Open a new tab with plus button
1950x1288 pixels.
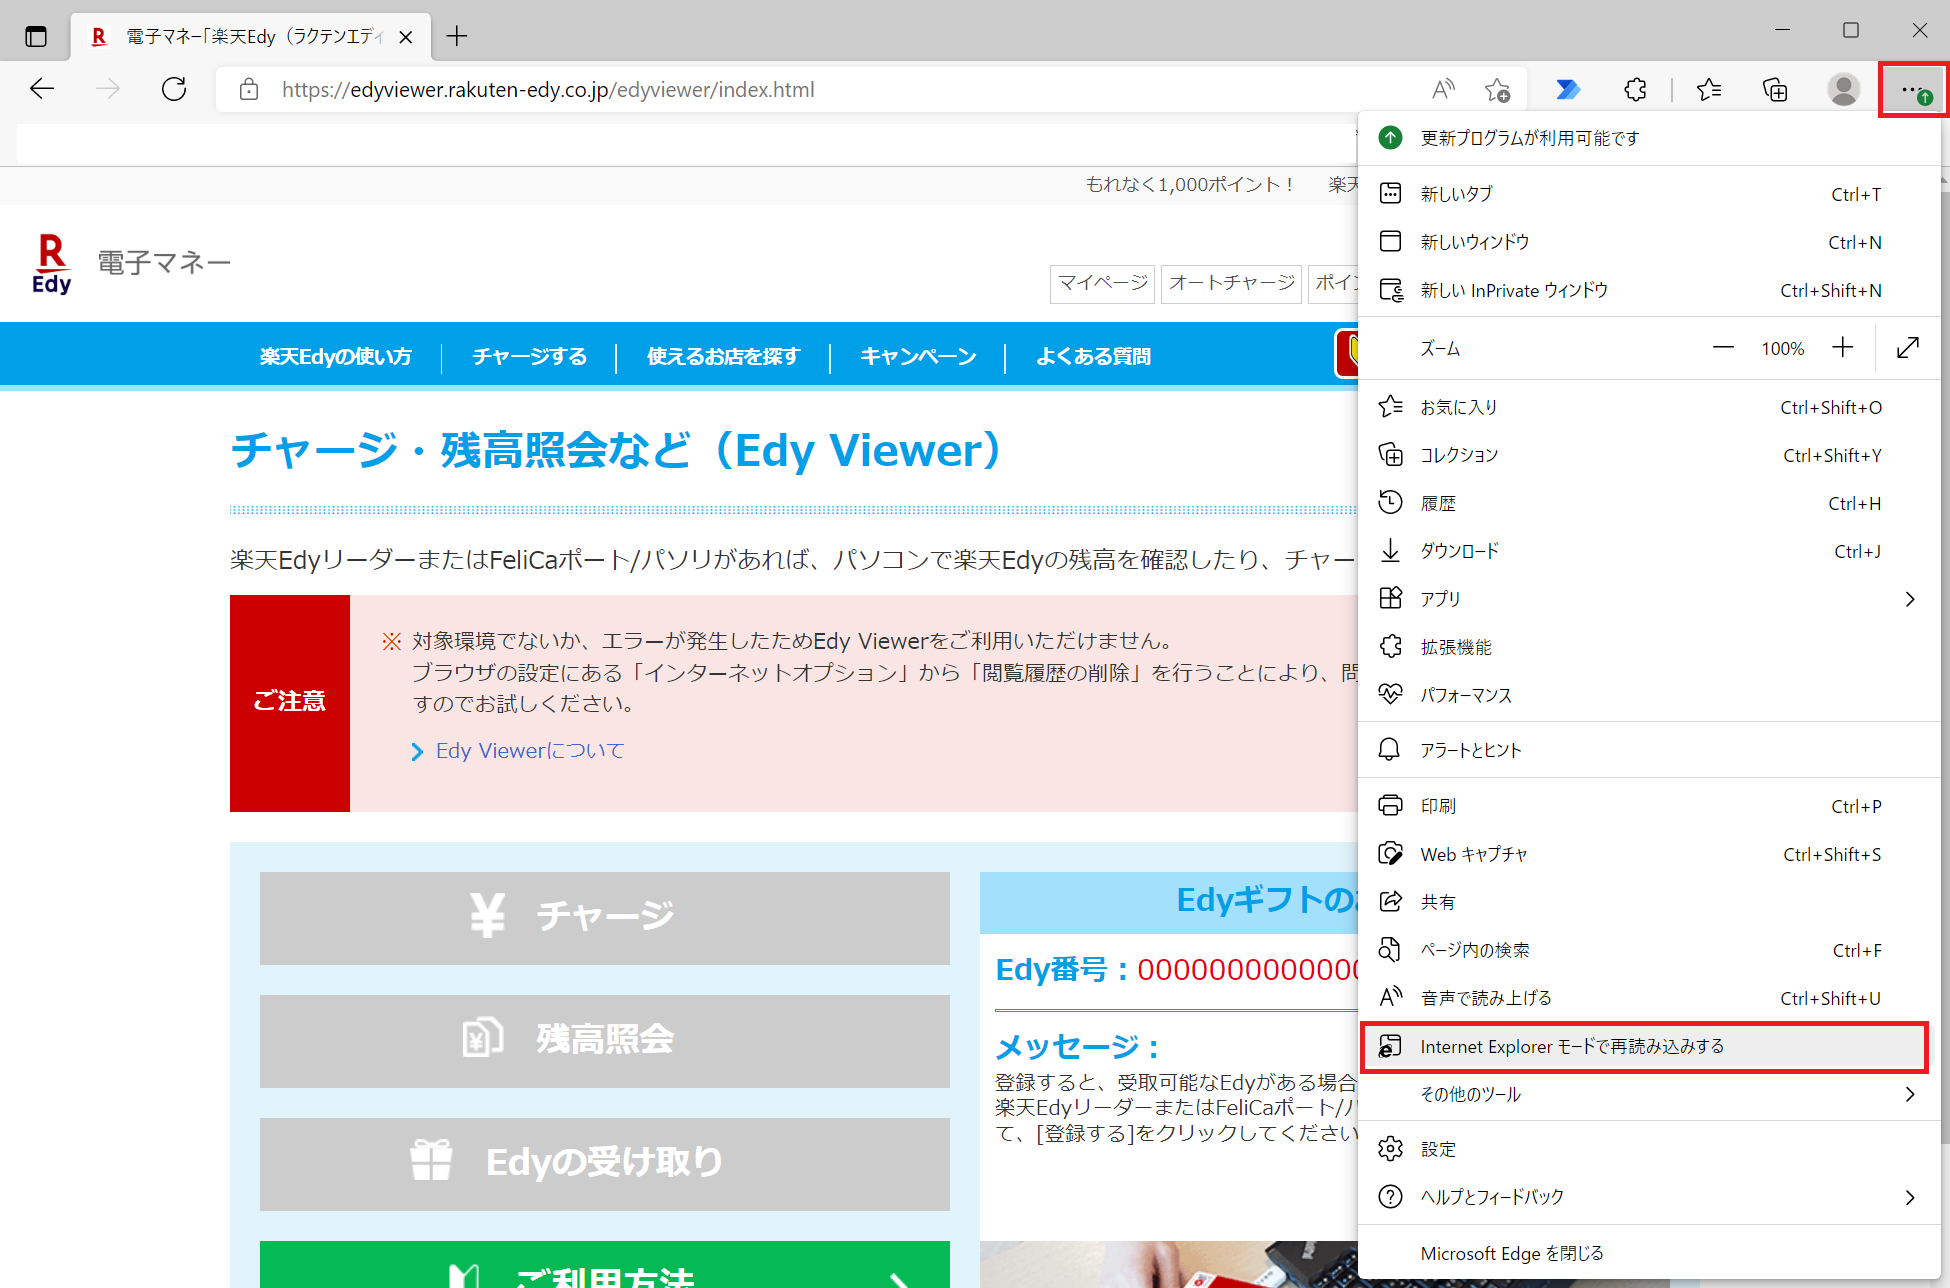click(x=457, y=37)
